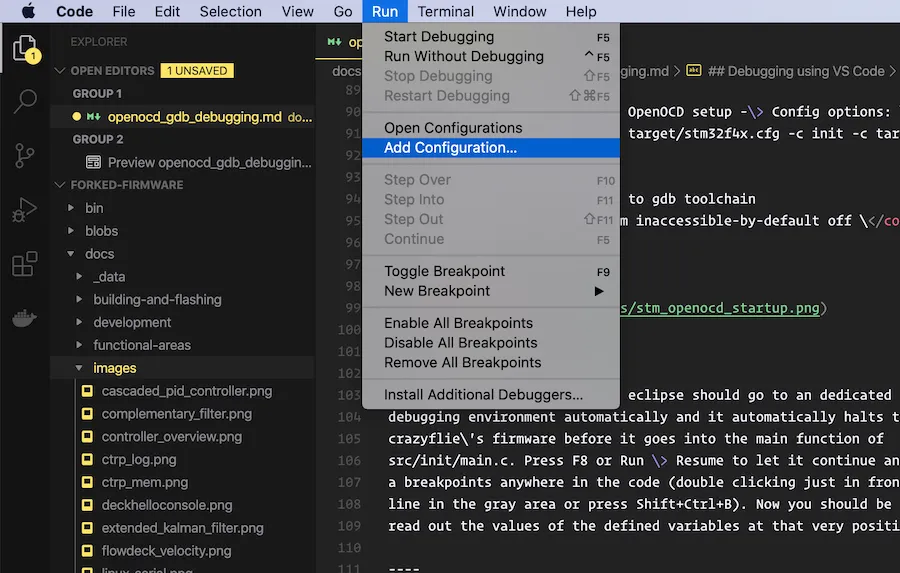Choose Toggle Breakpoint menu entry
Image resolution: width=900 pixels, height=573 pixels.
click(444, 271)
